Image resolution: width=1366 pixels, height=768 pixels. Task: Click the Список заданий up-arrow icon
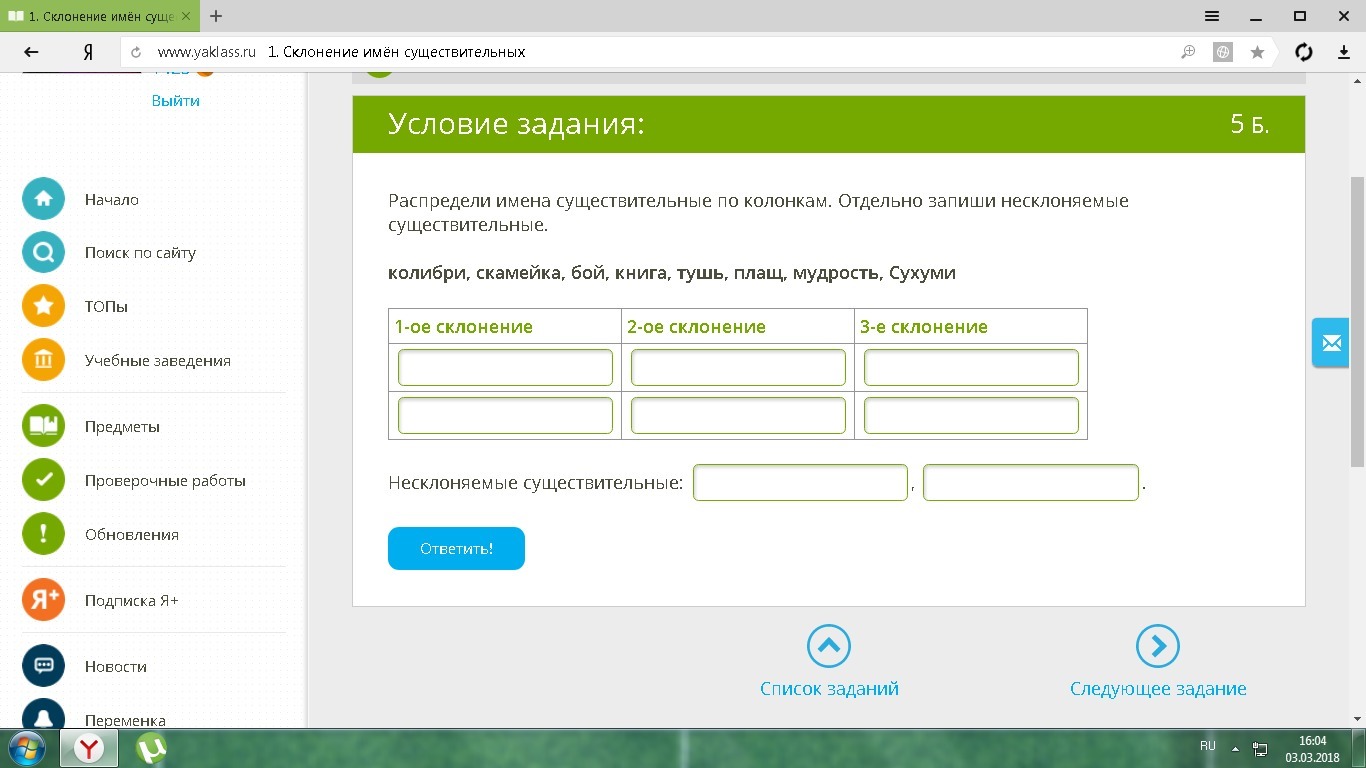[829, 647]
